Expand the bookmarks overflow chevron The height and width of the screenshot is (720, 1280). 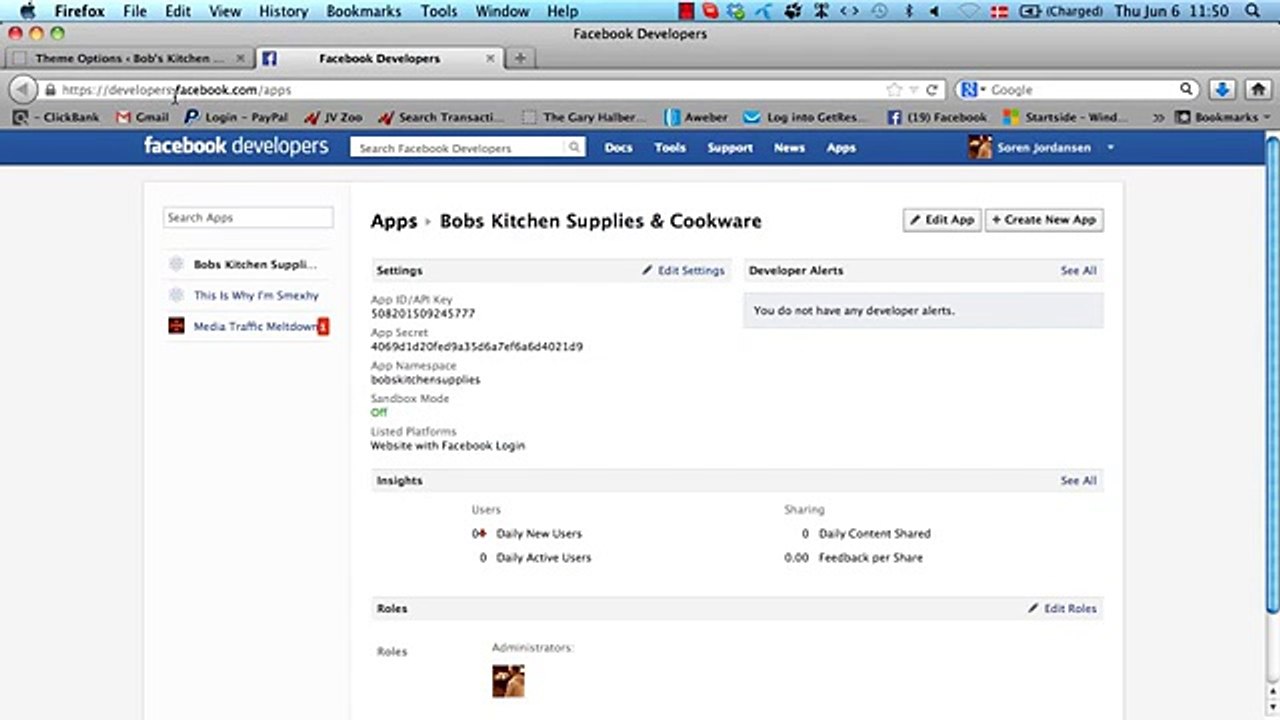coord(1158,117)
